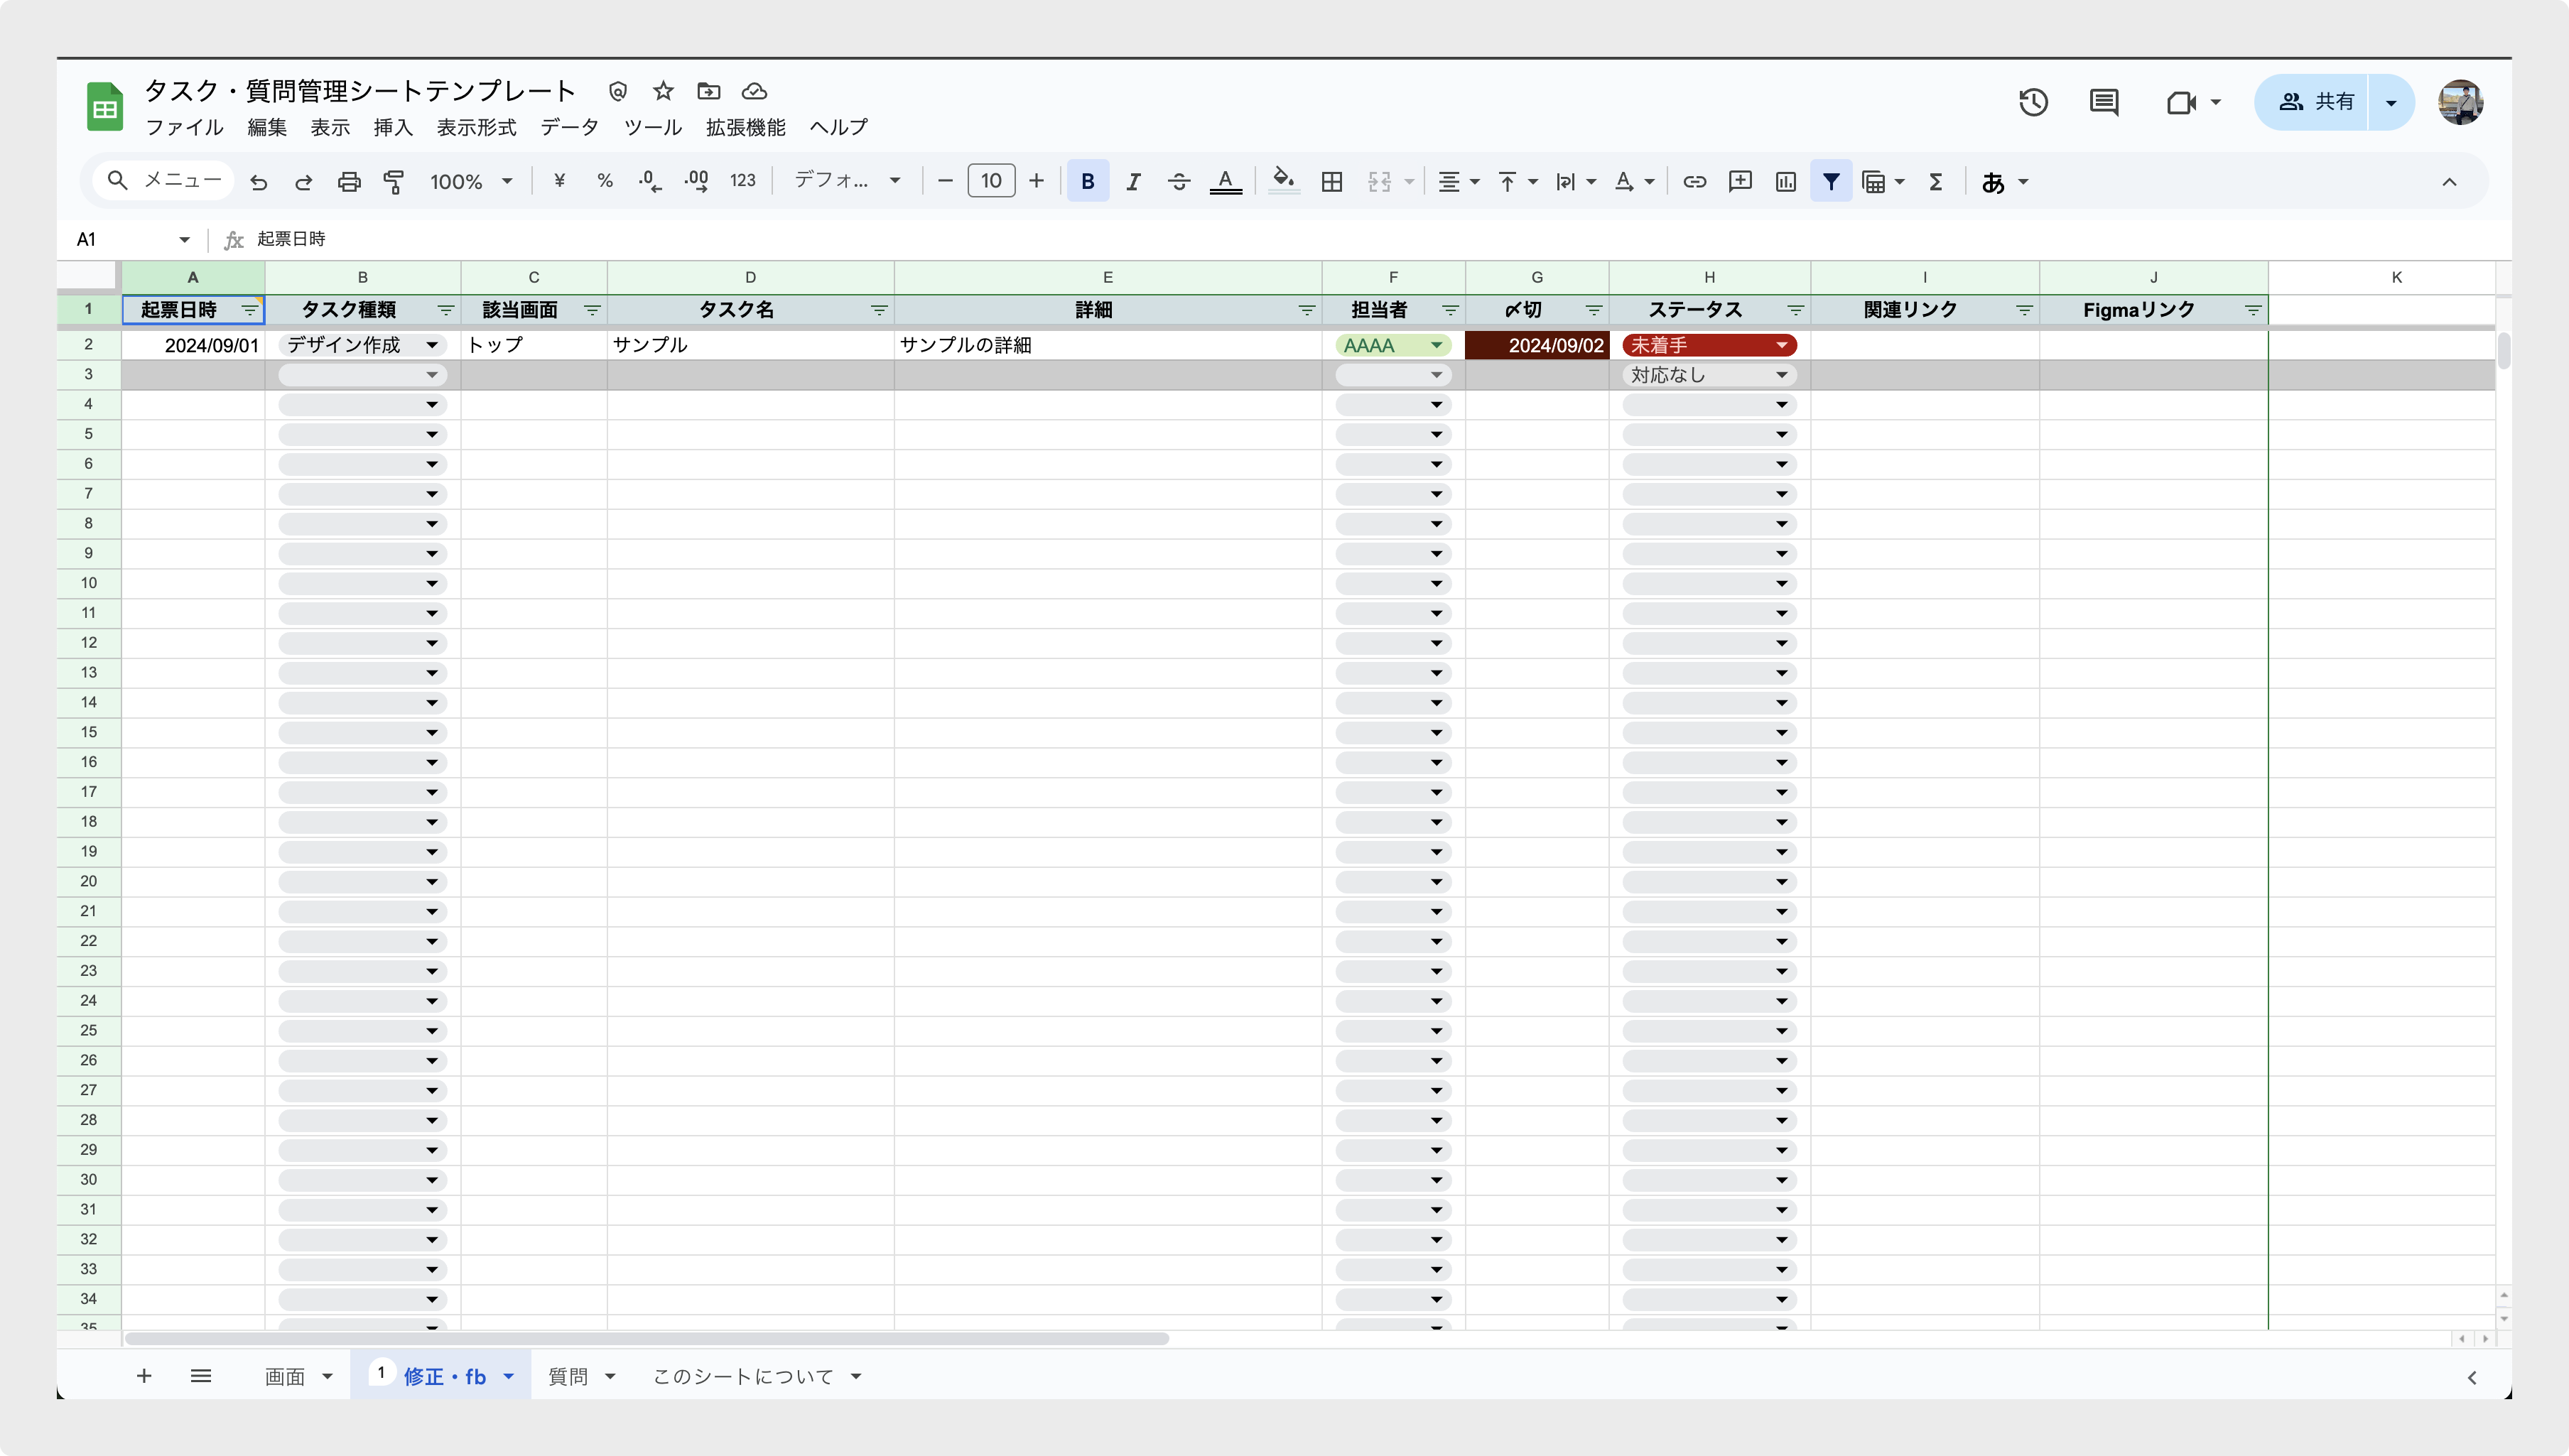Open the borders tool
The width and height of the screenshot is (2569, 1456).
coord(1332,182)
